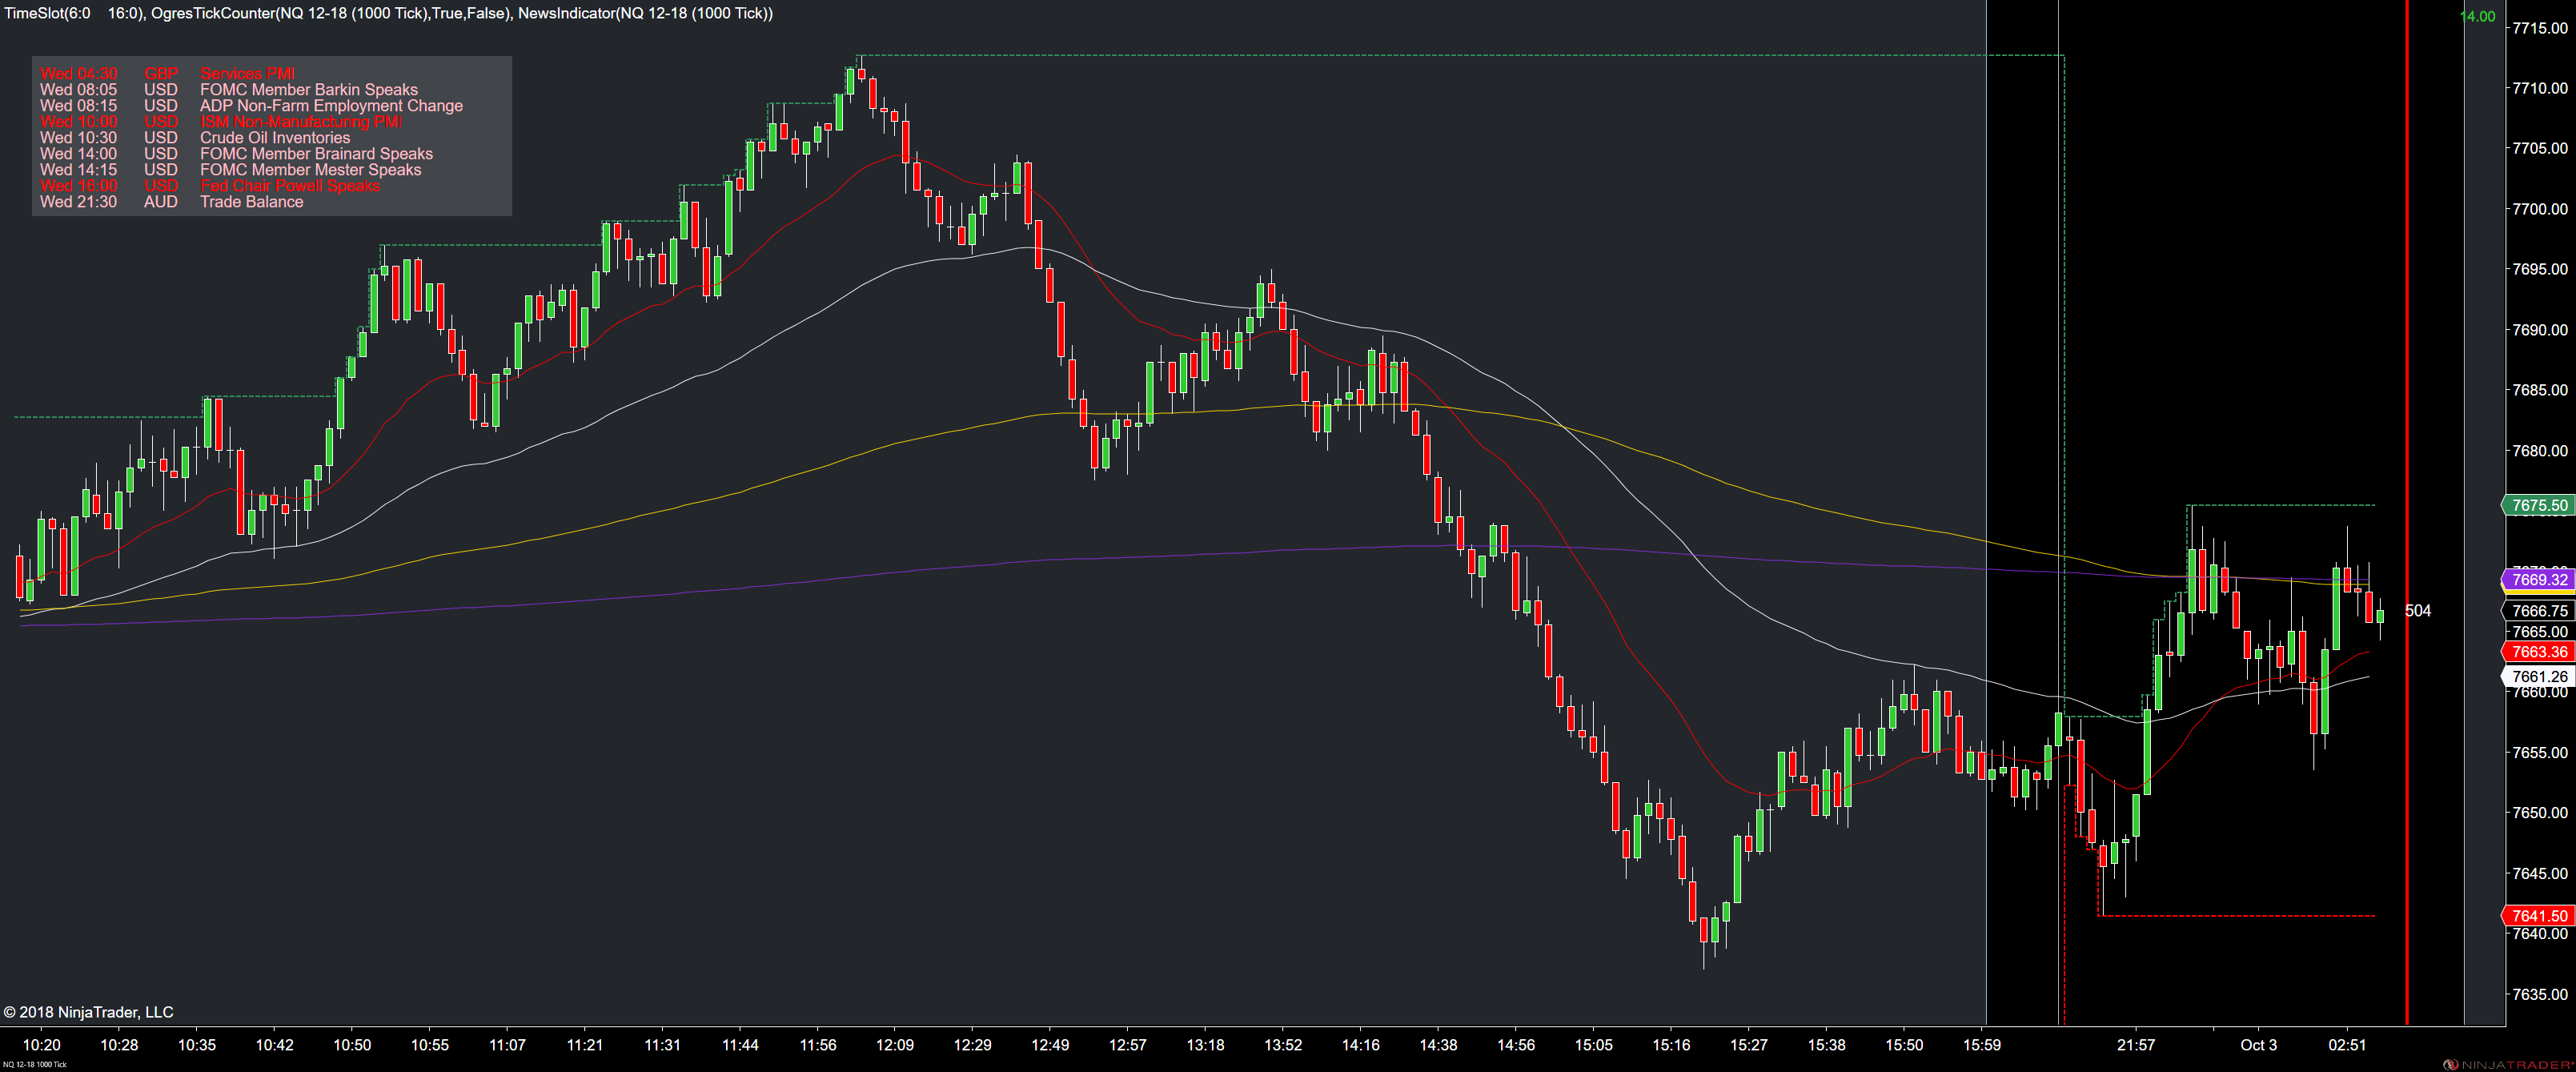Select the 7666.75 current price marker

tap(2538, 610)
